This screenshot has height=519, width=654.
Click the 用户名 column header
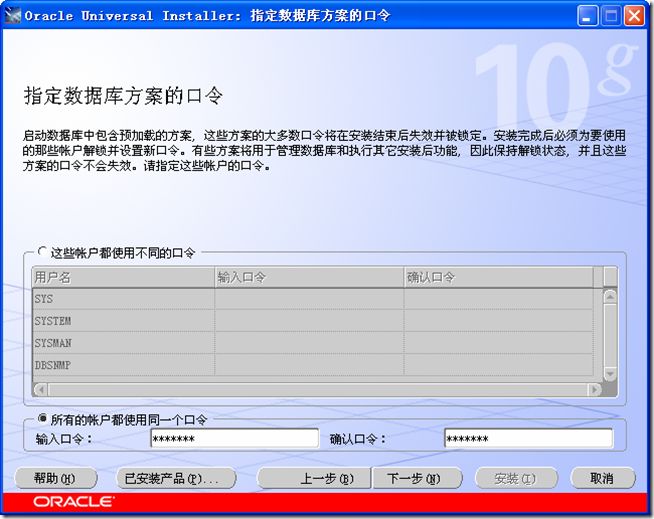click(123, 277)
